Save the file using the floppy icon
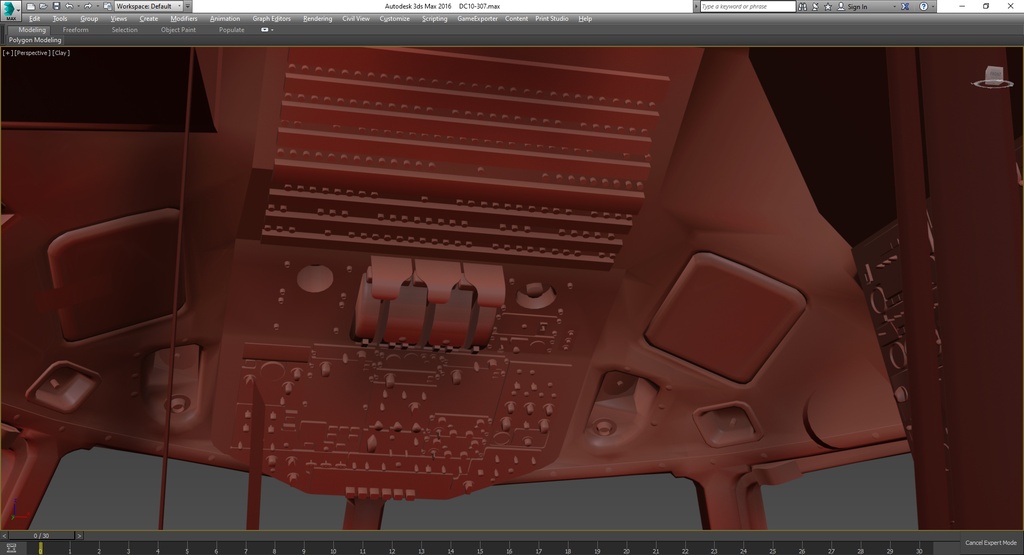Viewport: 1024px width, 555px height. 54,6
